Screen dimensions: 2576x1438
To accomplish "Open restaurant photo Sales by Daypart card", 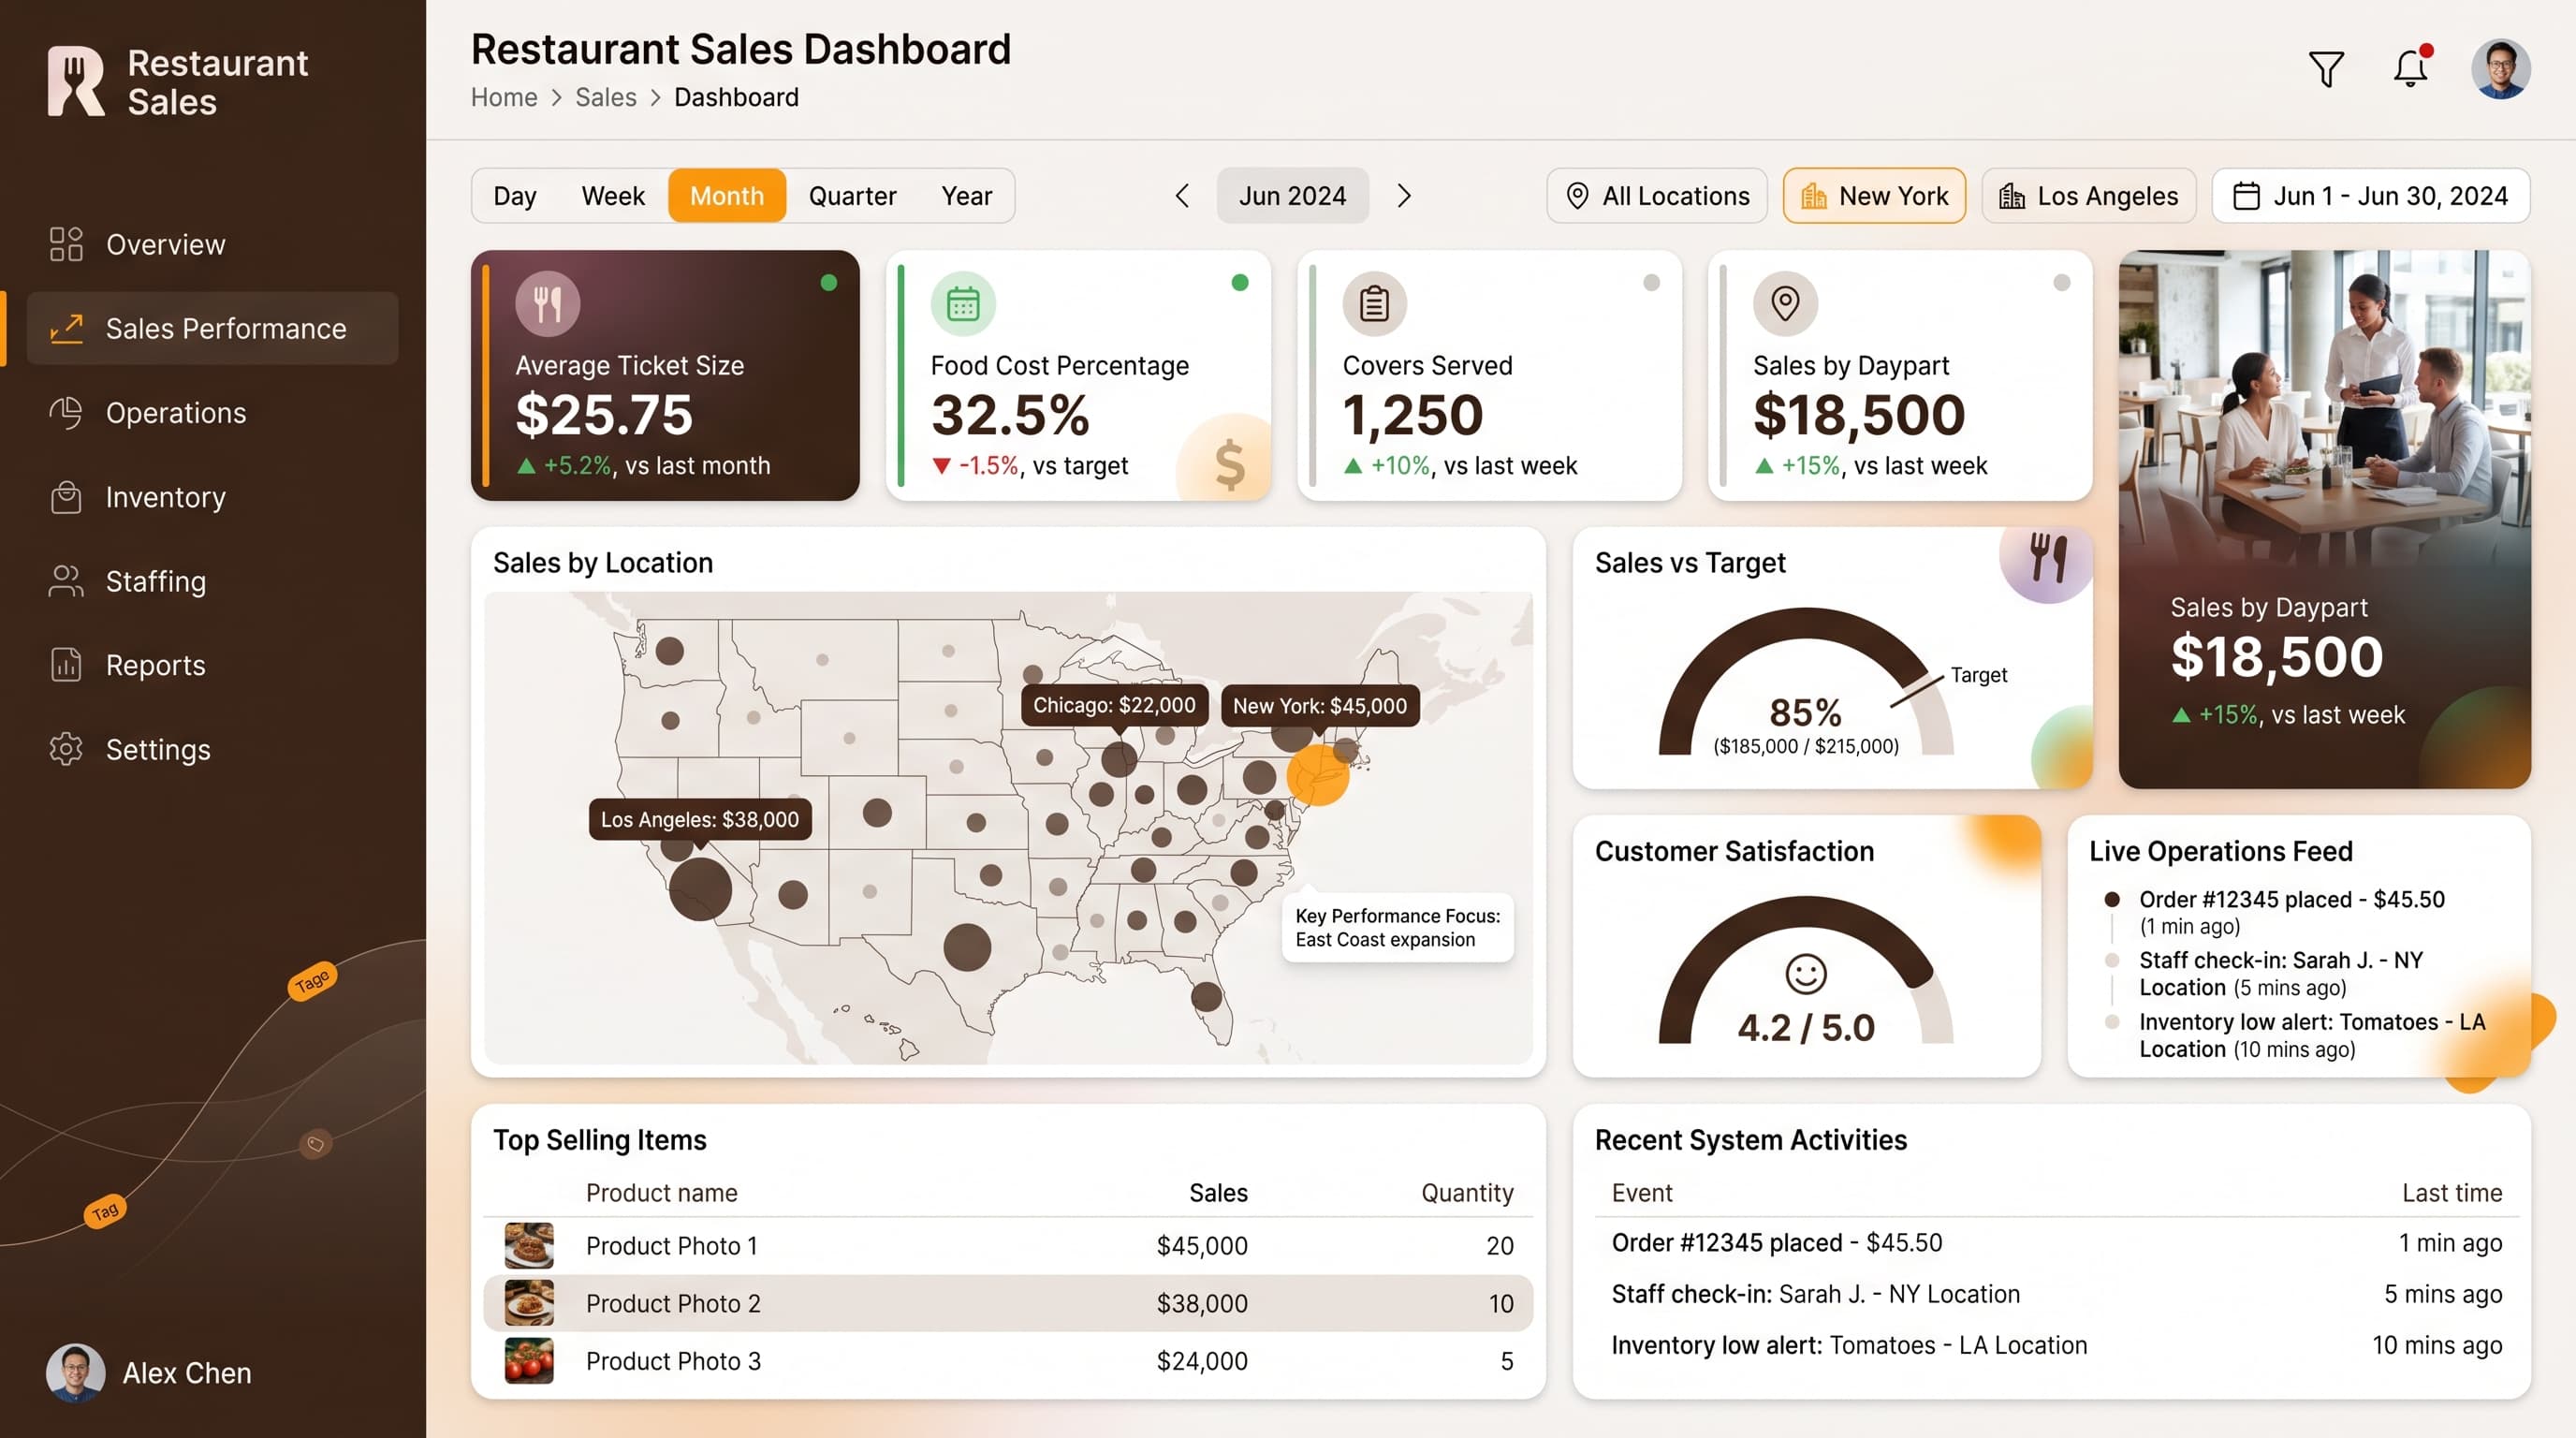I will [2324, 519].
